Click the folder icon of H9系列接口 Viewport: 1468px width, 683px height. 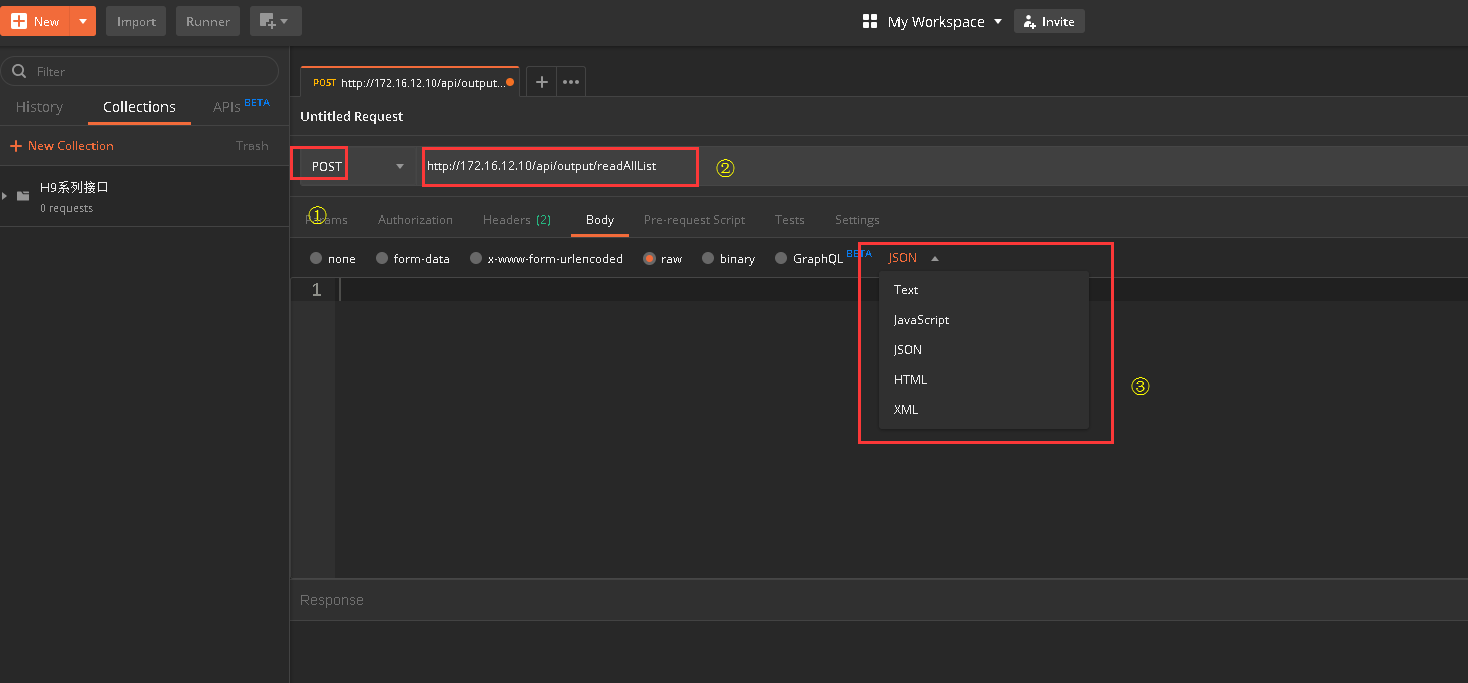coord(23,196)
